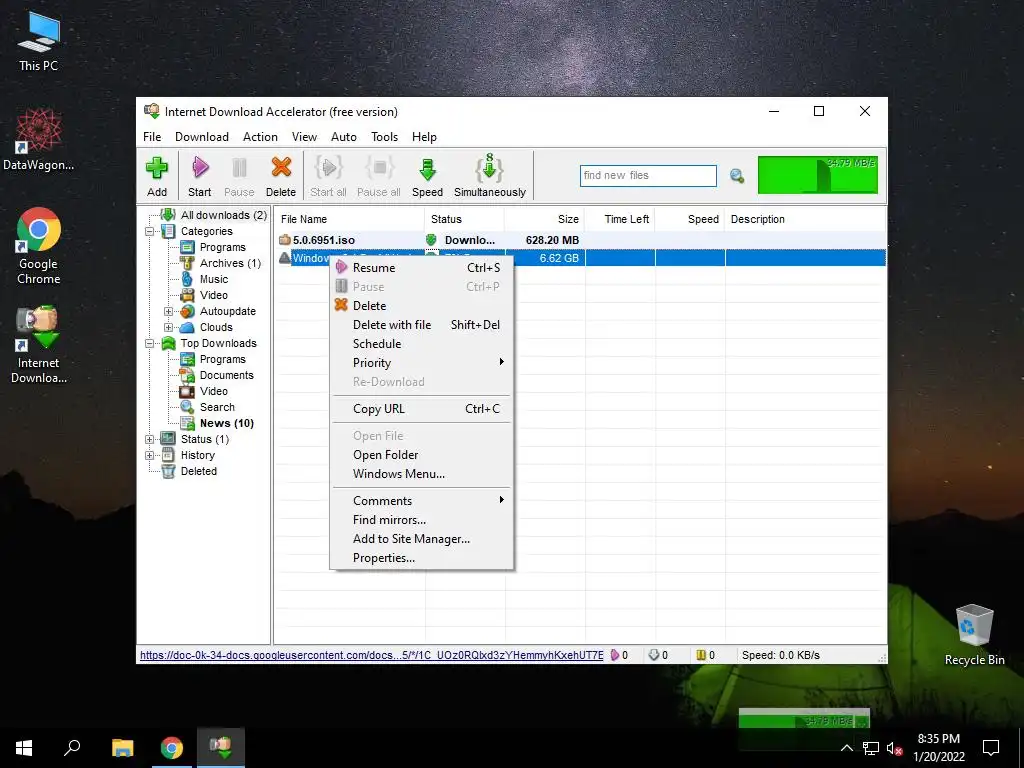
Task: Click the Windows Start button
Action: pyautogui.click(x=24, y=748)
